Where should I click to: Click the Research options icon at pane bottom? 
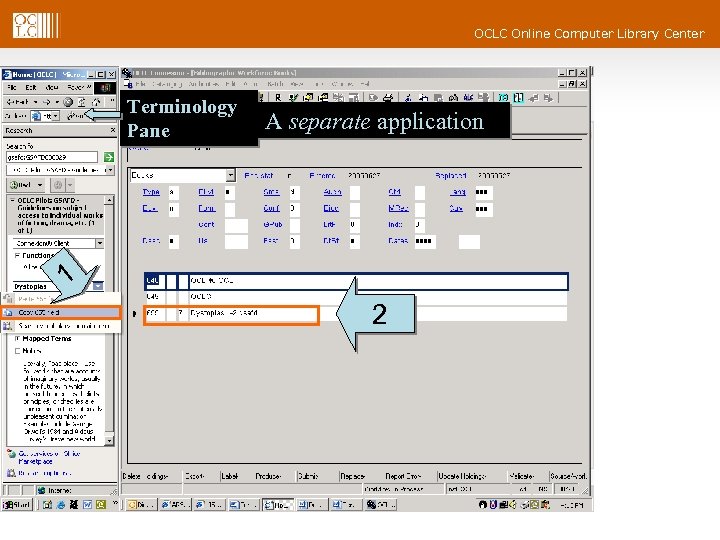[x=11, y=473]
